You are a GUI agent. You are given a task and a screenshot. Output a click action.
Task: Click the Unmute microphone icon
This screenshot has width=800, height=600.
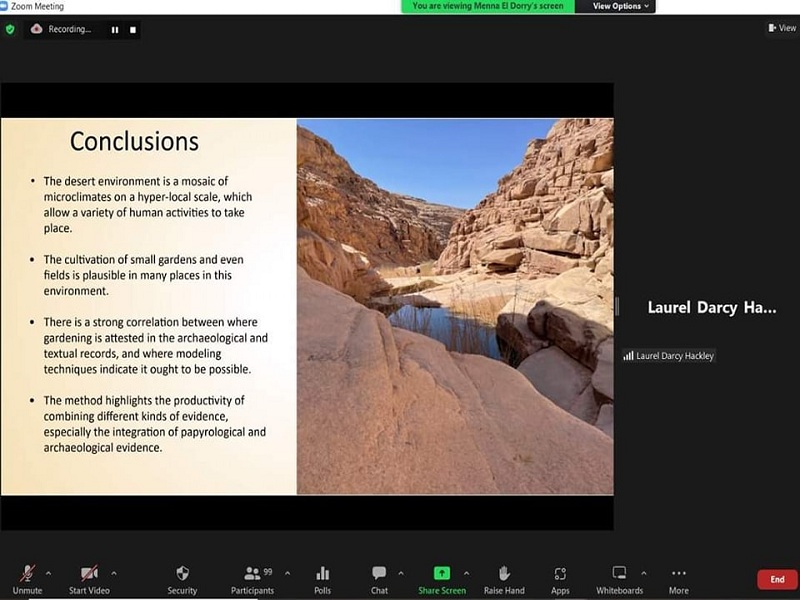(x=28, y=573)
